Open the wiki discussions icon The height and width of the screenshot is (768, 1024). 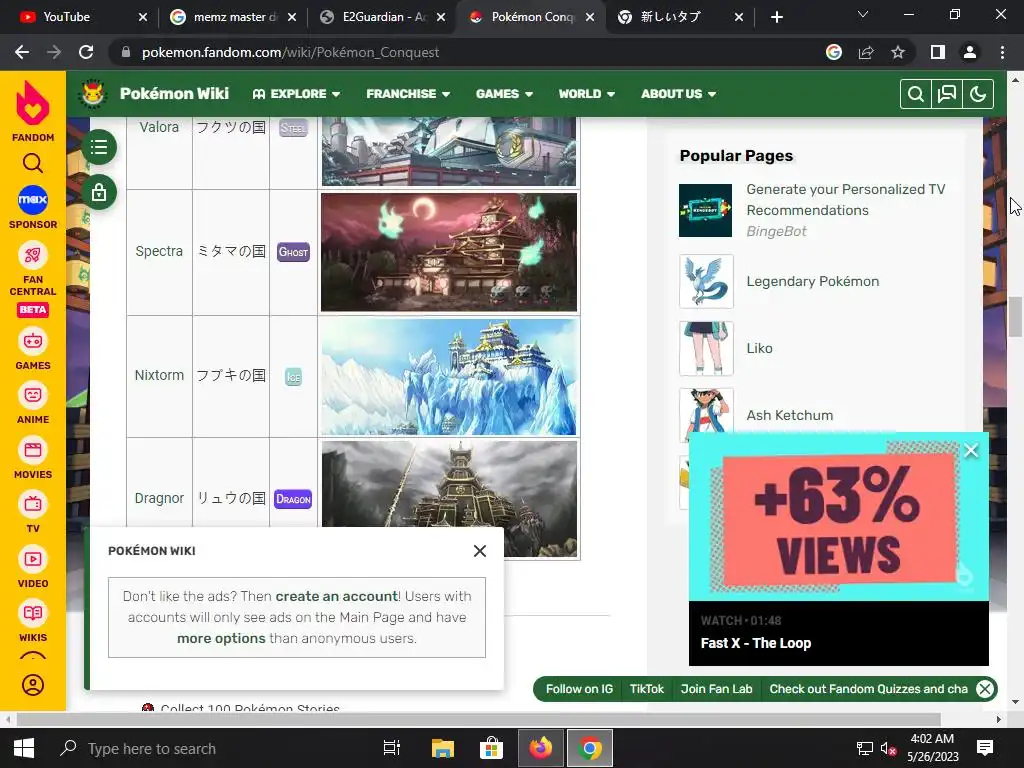[x=947, y=94]
